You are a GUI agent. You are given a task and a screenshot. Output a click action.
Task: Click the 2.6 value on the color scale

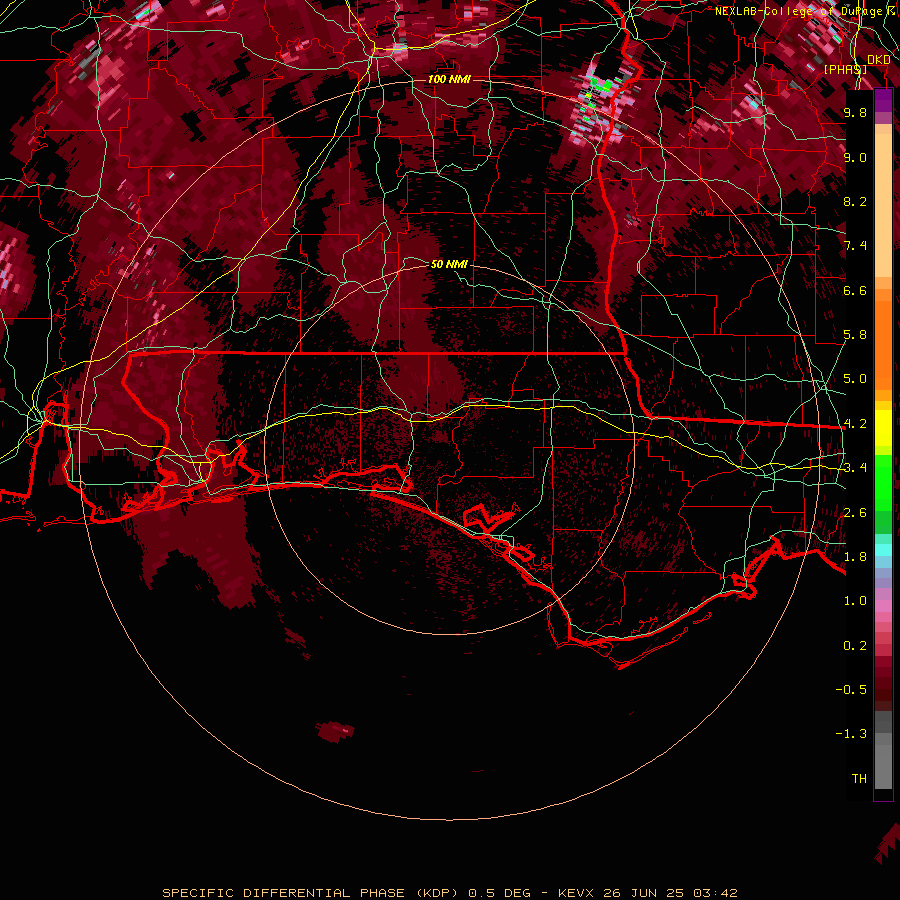[x=855, y=513]
